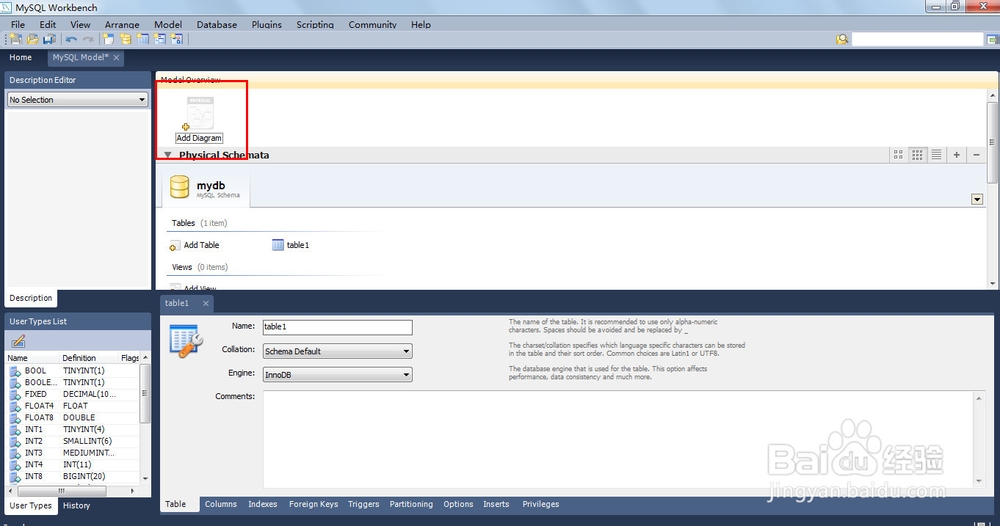Image resolution: width=1000 pixels, height=526 pixels.
Task: Click the new table toolbar icon
Action: click(x=143, y=39)
